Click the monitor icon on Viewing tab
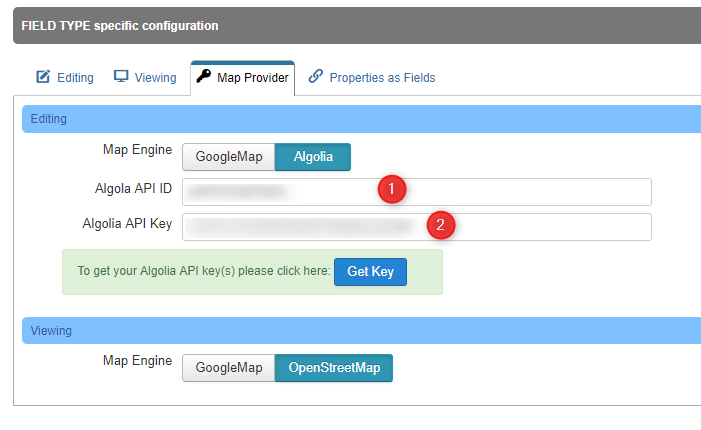701x430 pixels. (x=121, y=76)
